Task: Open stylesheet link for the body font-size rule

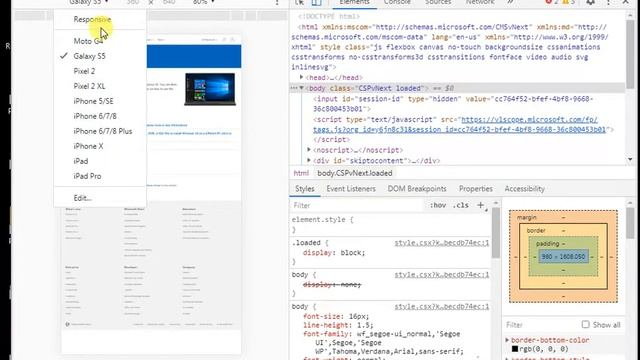Action: pyautogui.click(x=442, y=307)
